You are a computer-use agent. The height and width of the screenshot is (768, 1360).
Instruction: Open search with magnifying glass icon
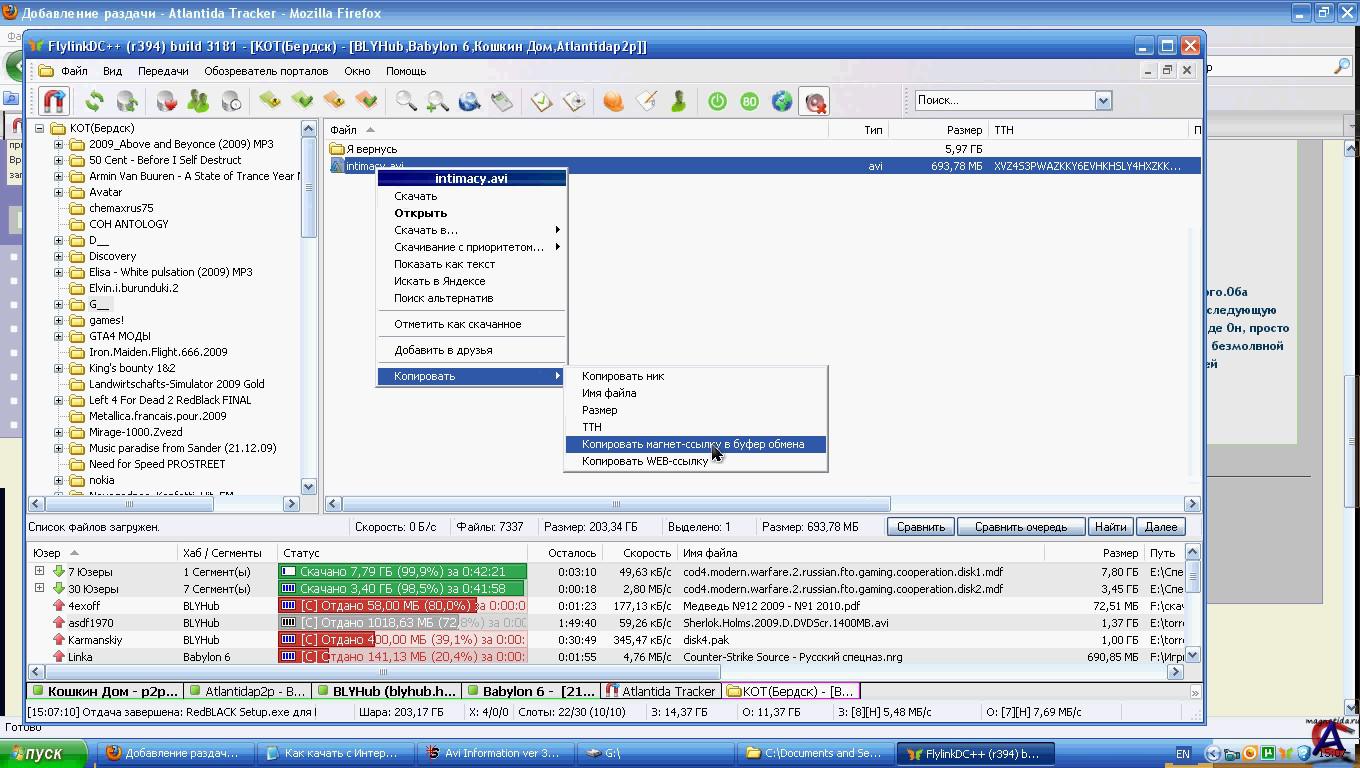click(x=406, y=101)
